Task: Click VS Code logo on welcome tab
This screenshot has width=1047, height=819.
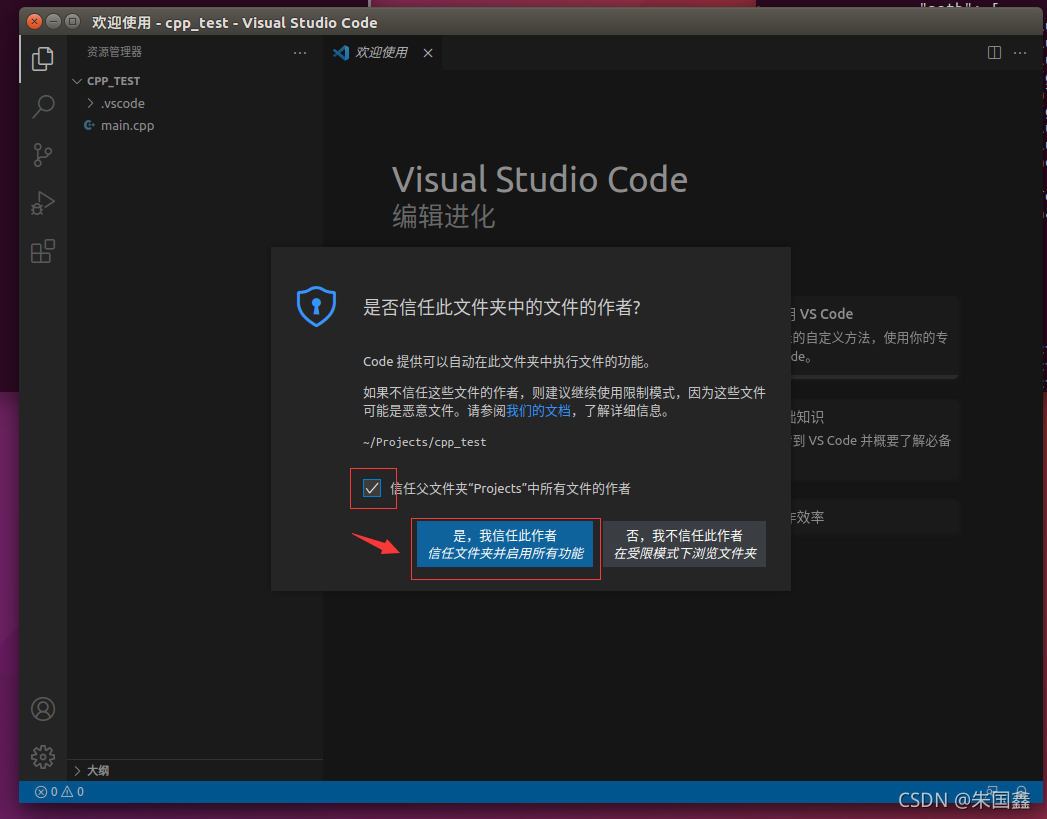Action: click(x=341, y=53)
